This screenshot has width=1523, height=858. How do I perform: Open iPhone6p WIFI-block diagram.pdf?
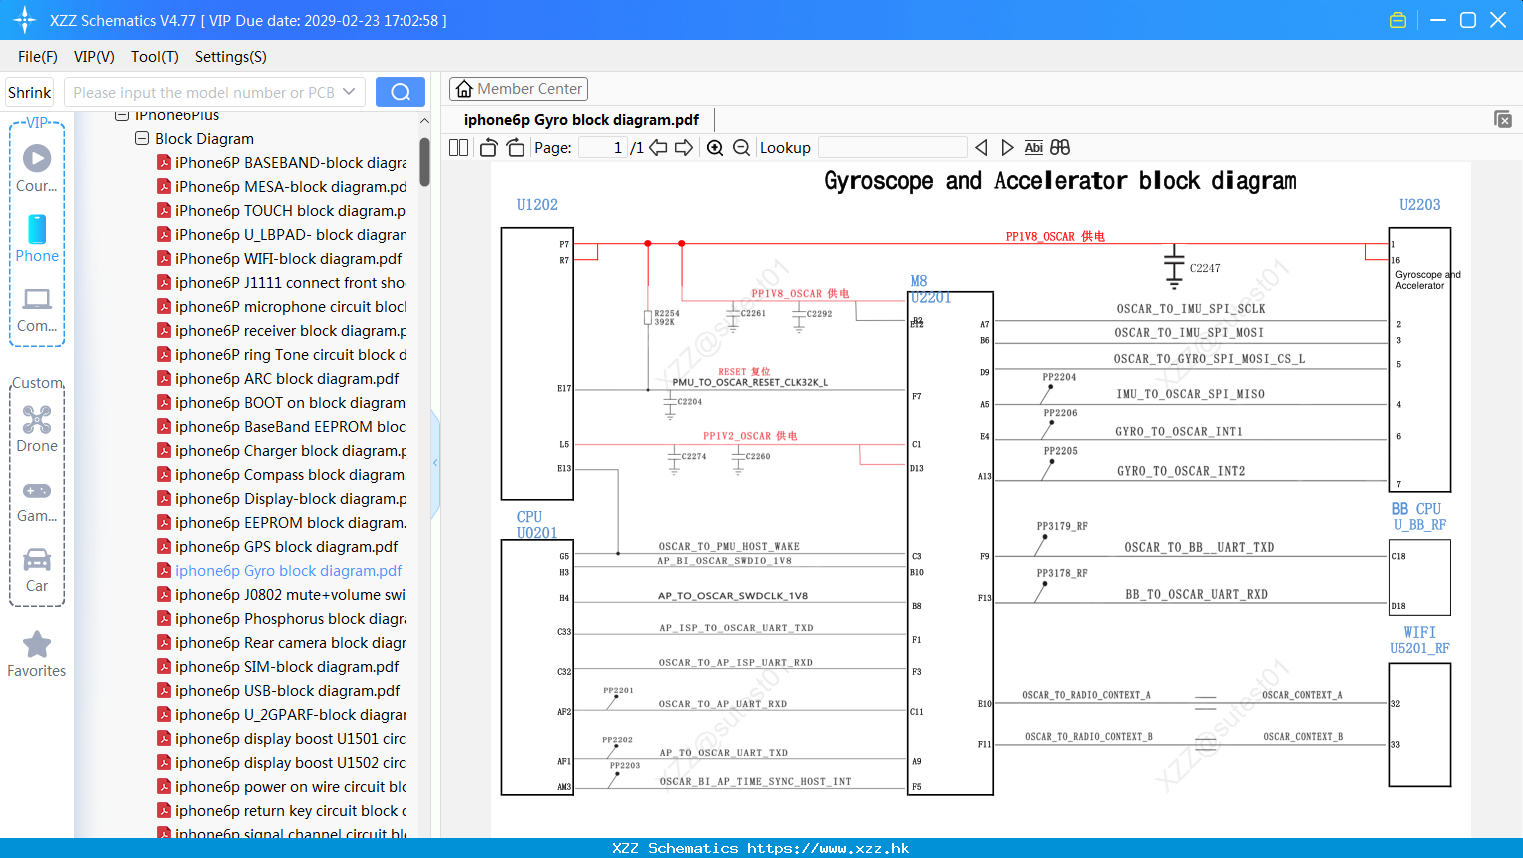[280, 259]
